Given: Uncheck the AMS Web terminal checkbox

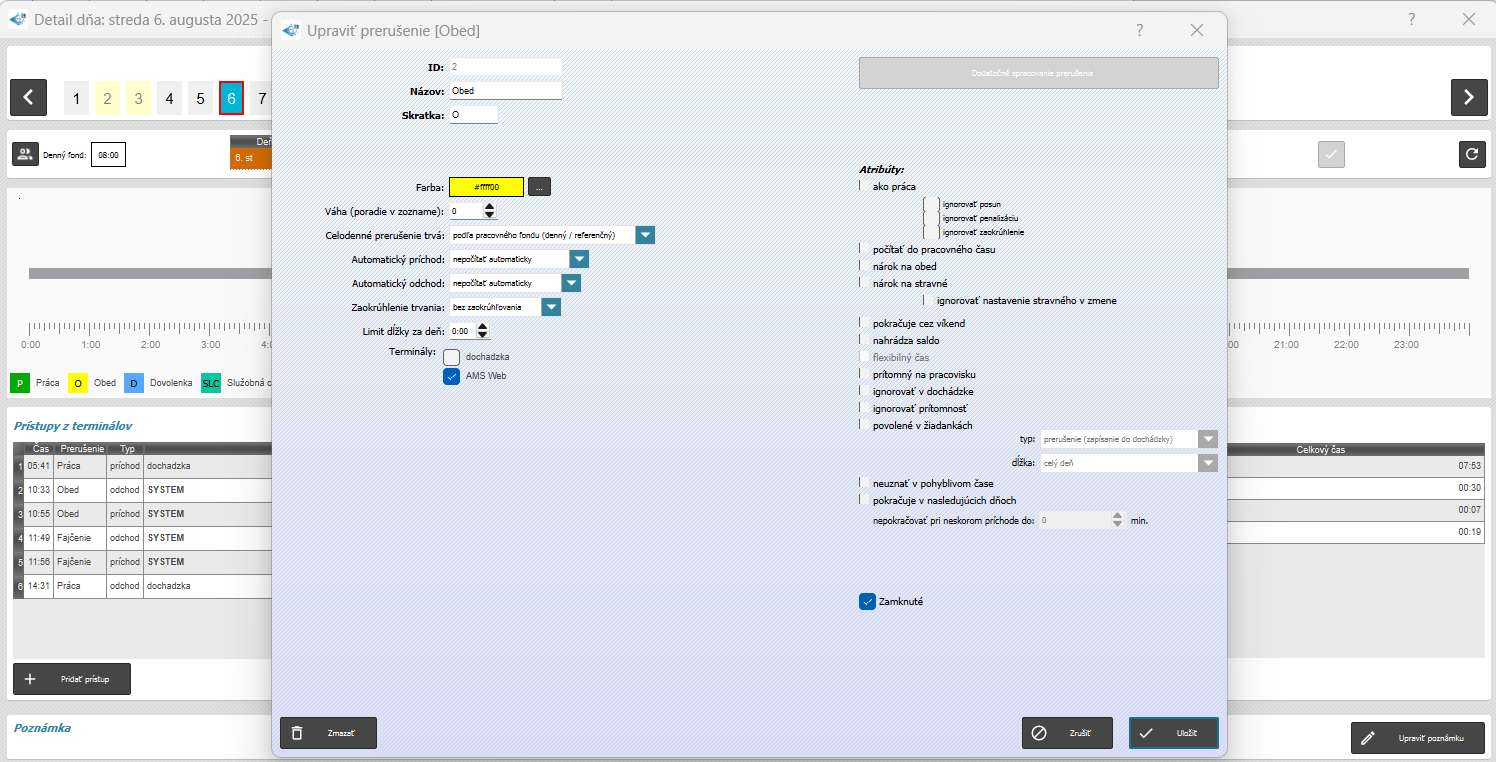Looking at the screenshot, I should [x=452, y=376].
